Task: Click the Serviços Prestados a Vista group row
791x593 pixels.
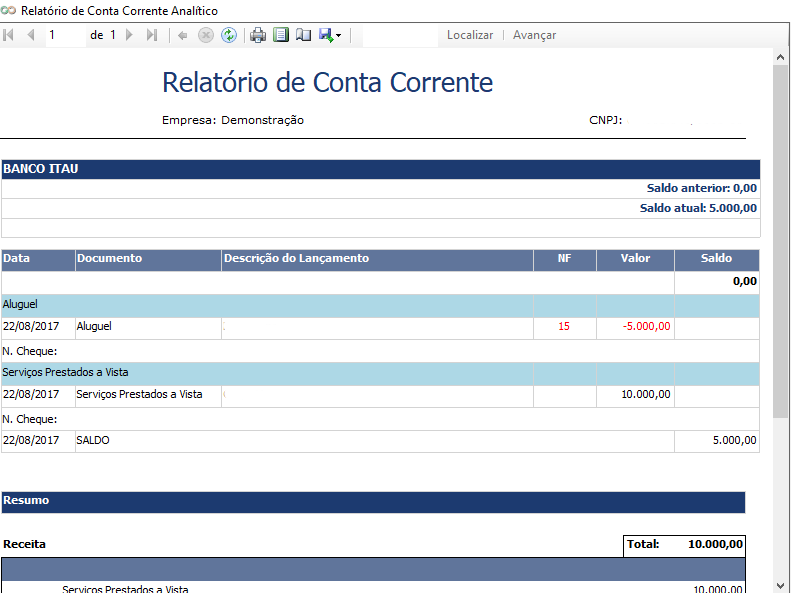Action: click(x=381, y=374)
